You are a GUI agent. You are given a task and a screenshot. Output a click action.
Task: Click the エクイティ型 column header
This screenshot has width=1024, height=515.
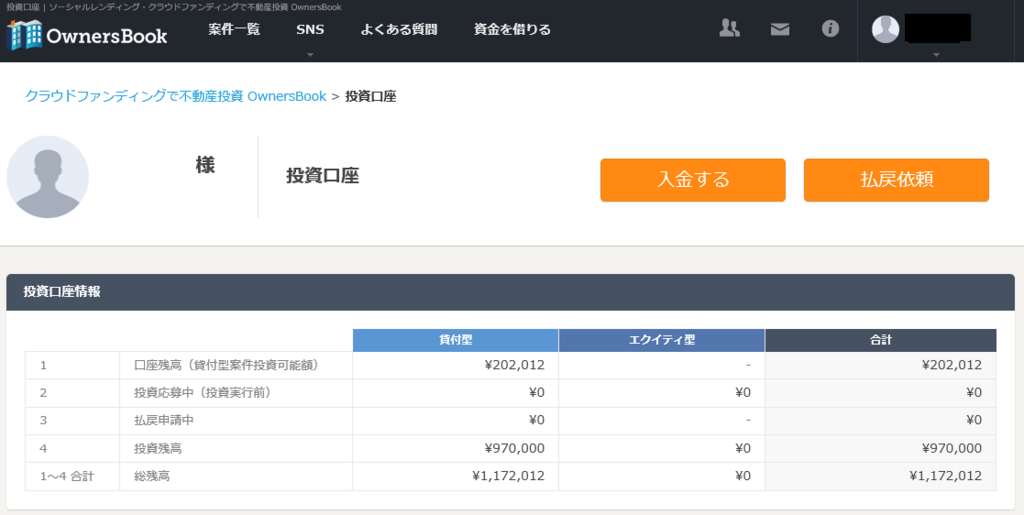click(662, 340)
